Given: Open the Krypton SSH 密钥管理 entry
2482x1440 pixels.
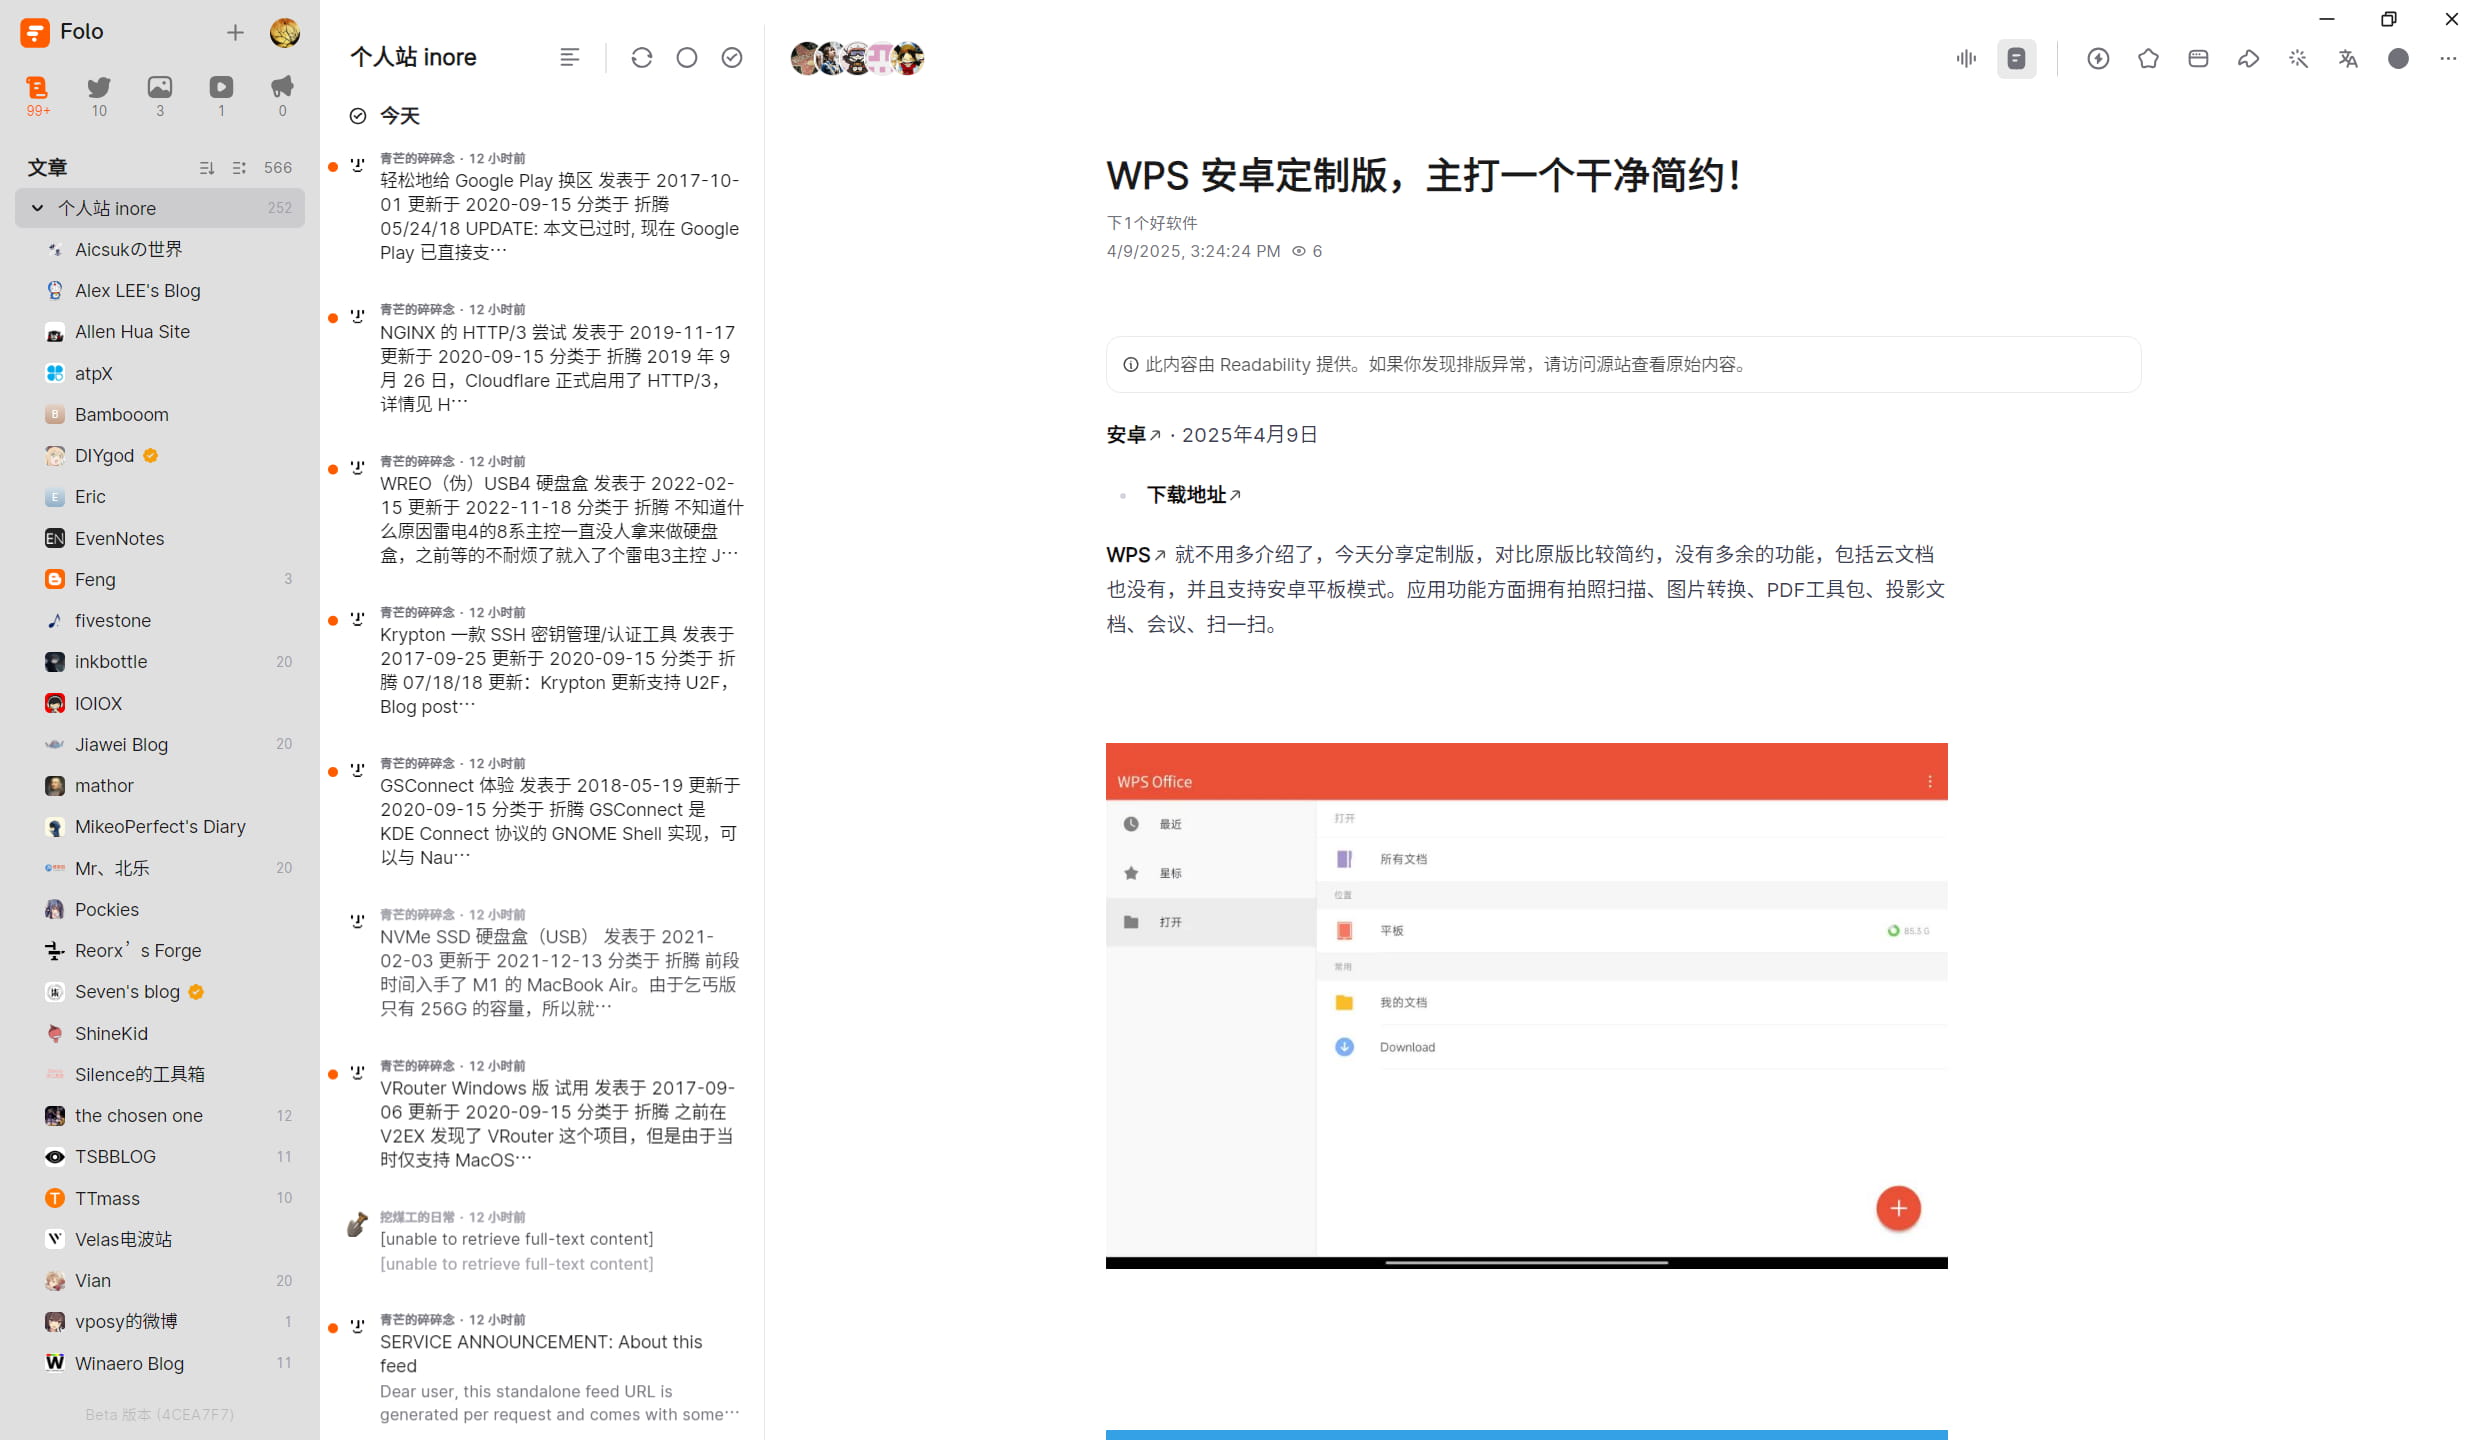Looking at the screenshot, I should (542, 660).
